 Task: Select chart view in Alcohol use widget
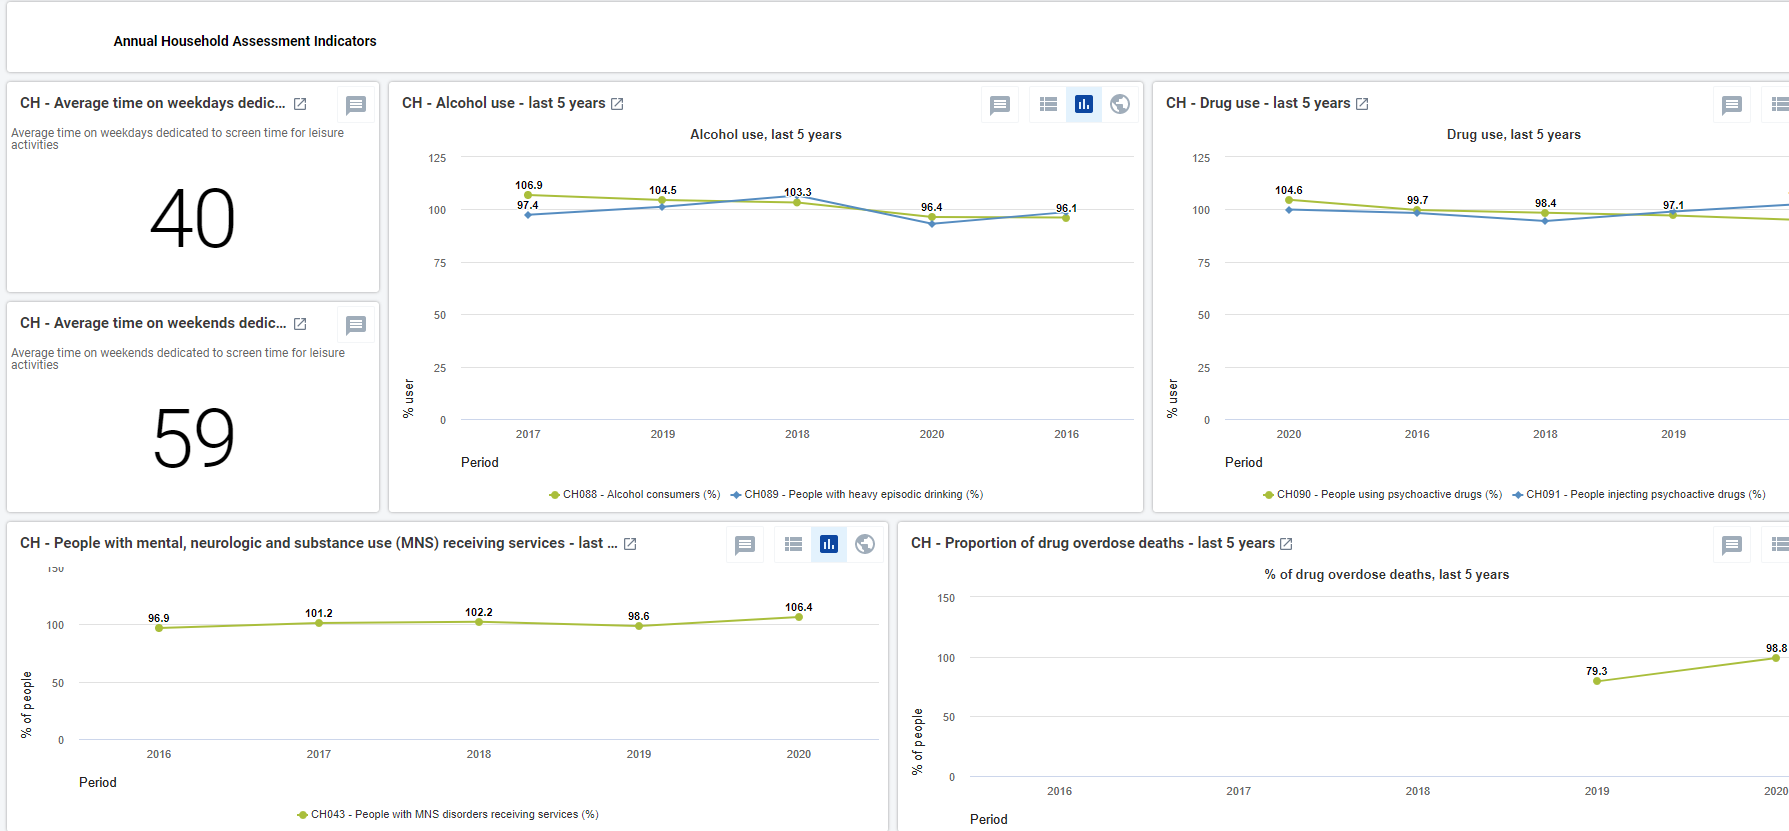click(1084, 104)
